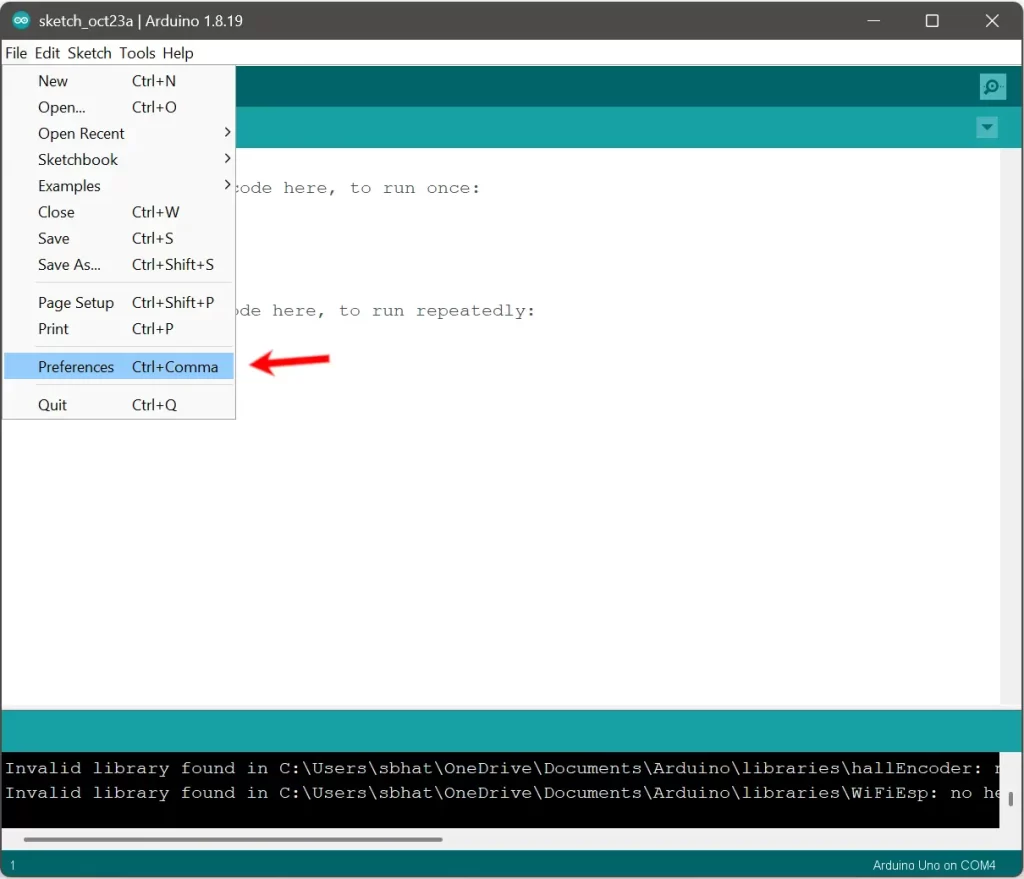
Task: Open the tab options dropdown arrow
Action: (987, 128)
